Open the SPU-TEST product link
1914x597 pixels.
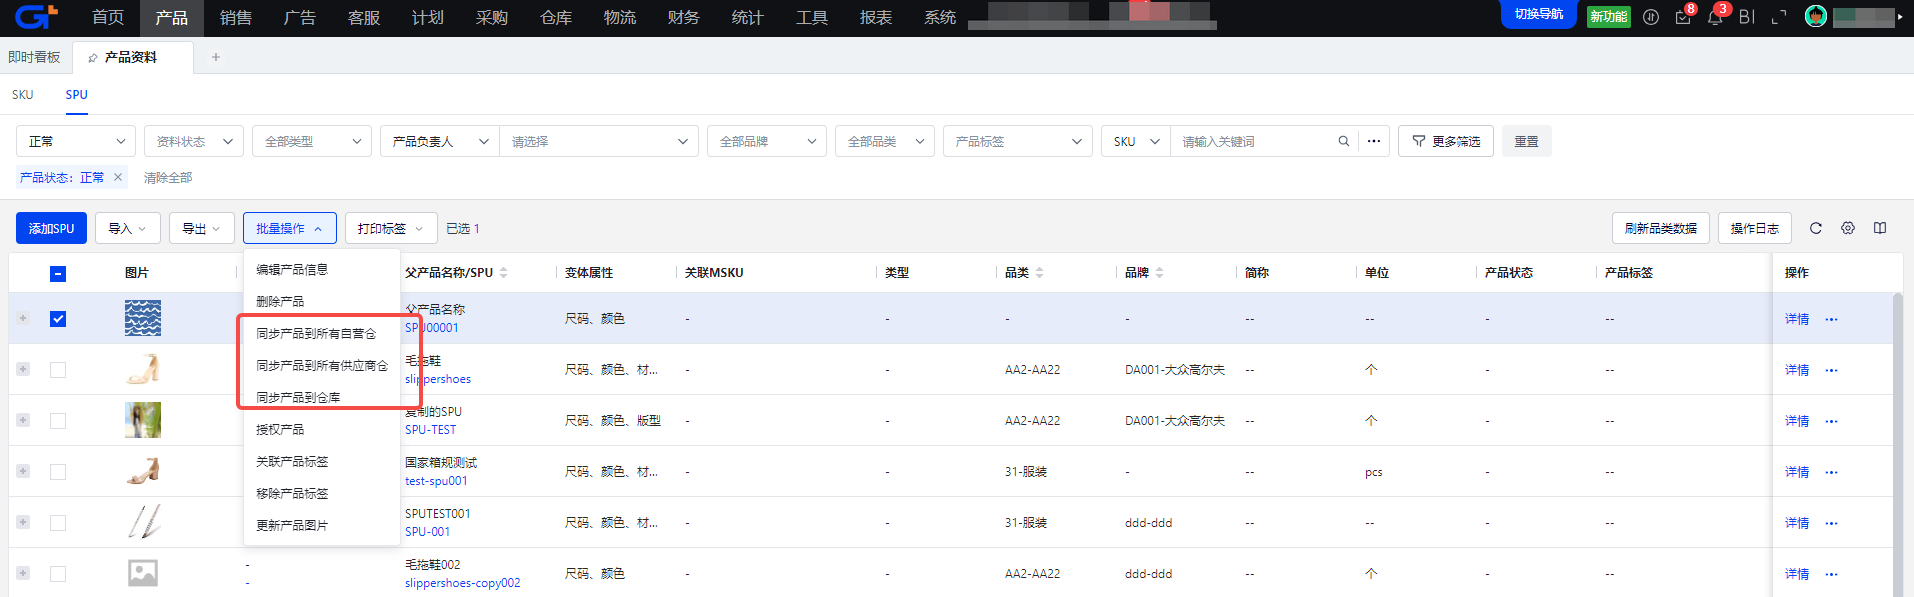pos(430,430)
